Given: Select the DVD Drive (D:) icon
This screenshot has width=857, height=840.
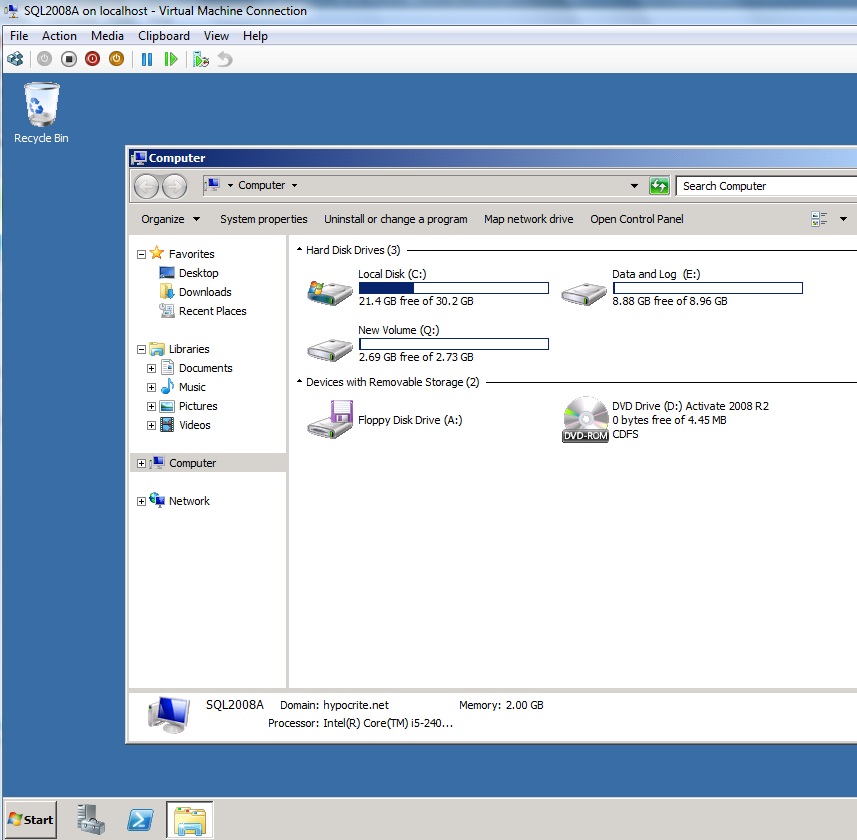Looking at the screenshot, I should [585, 419].
